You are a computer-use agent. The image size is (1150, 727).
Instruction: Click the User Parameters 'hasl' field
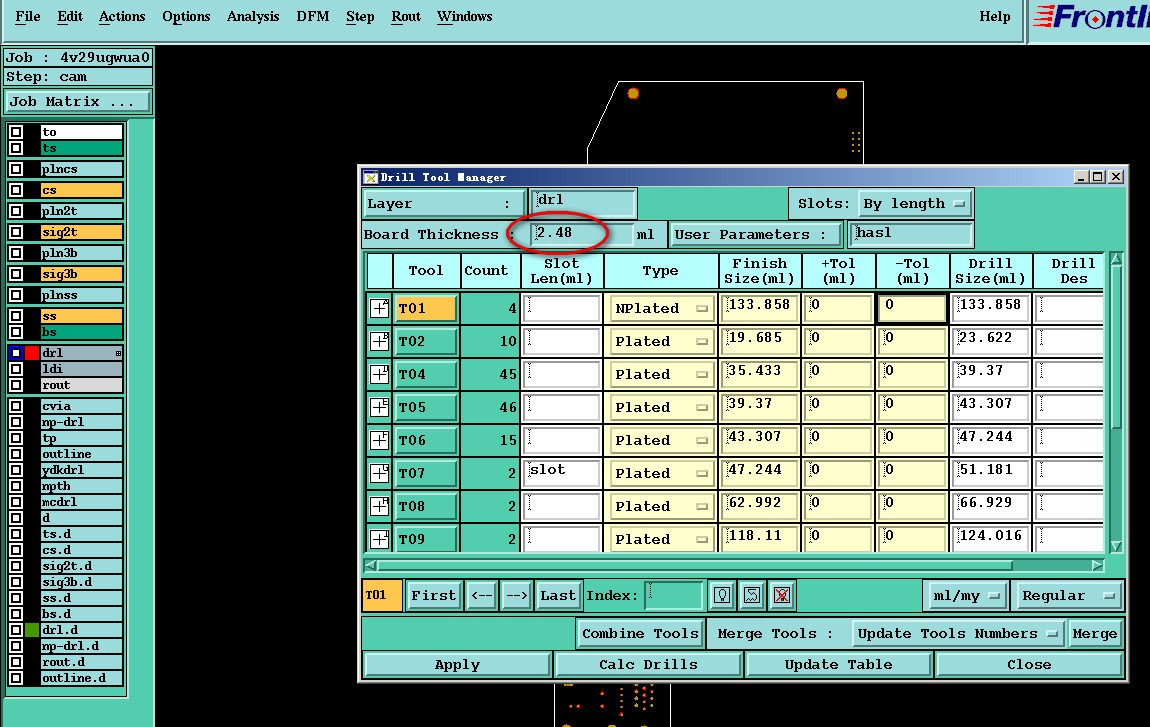[x=911, y=234]
